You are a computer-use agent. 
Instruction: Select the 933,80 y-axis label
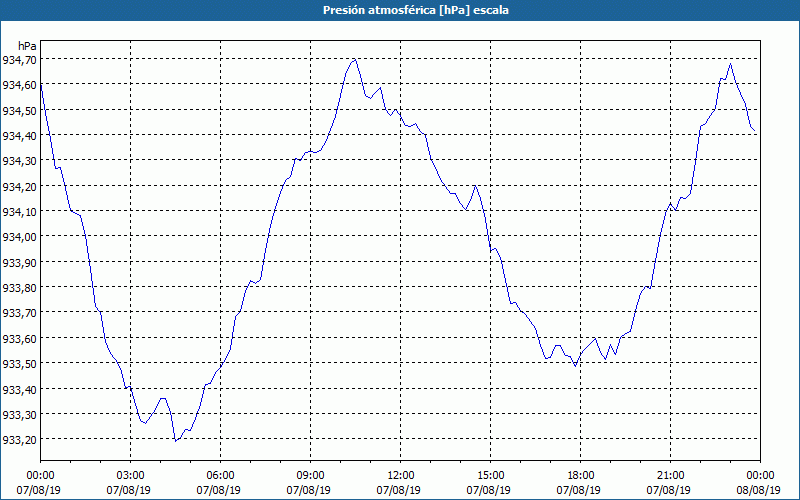click(x=19, y=288)
